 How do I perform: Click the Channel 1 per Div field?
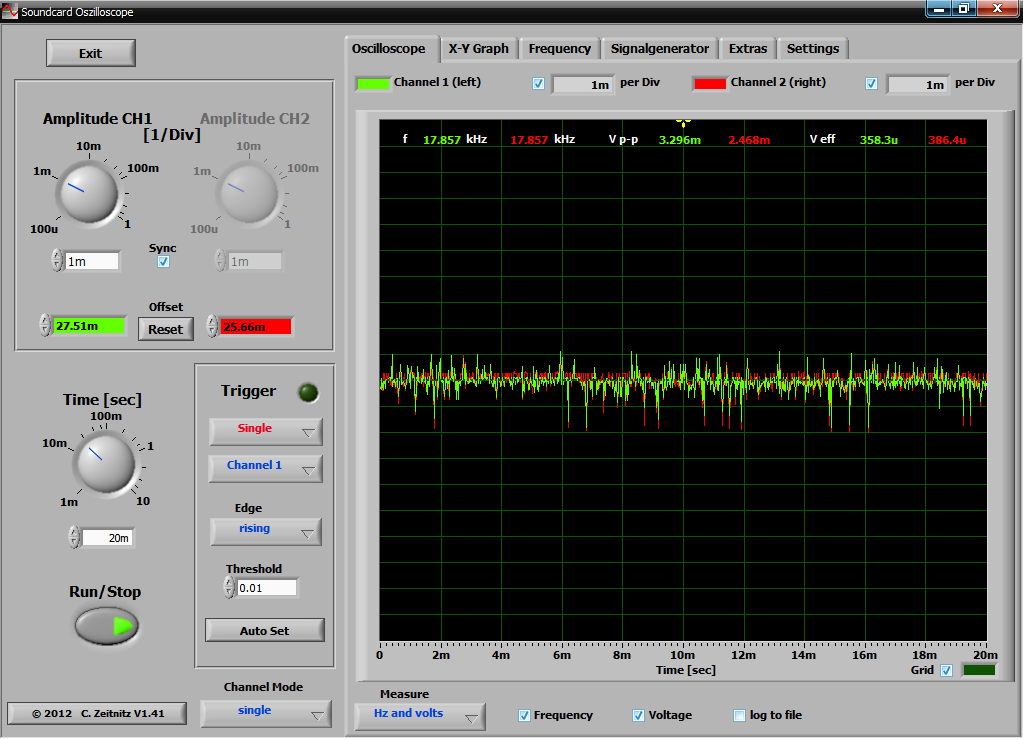click(x=583, y=85)
